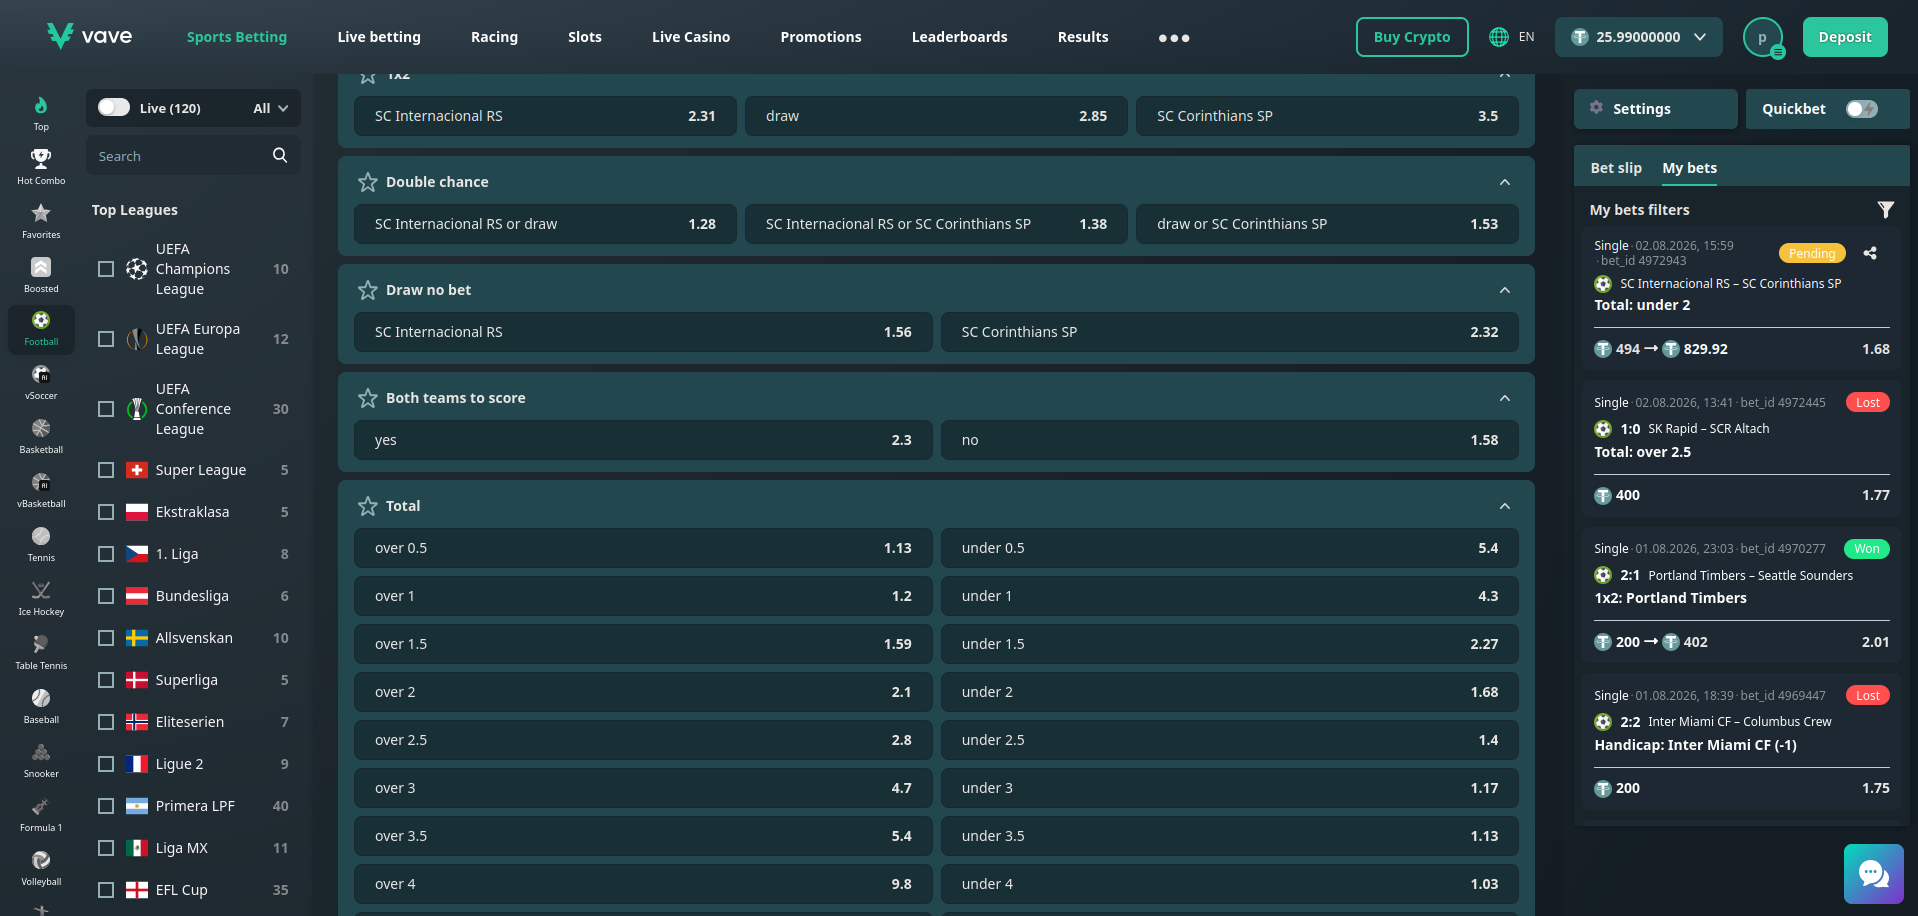
Task: Open the Results page
Action: click(x=1083, y=37)
